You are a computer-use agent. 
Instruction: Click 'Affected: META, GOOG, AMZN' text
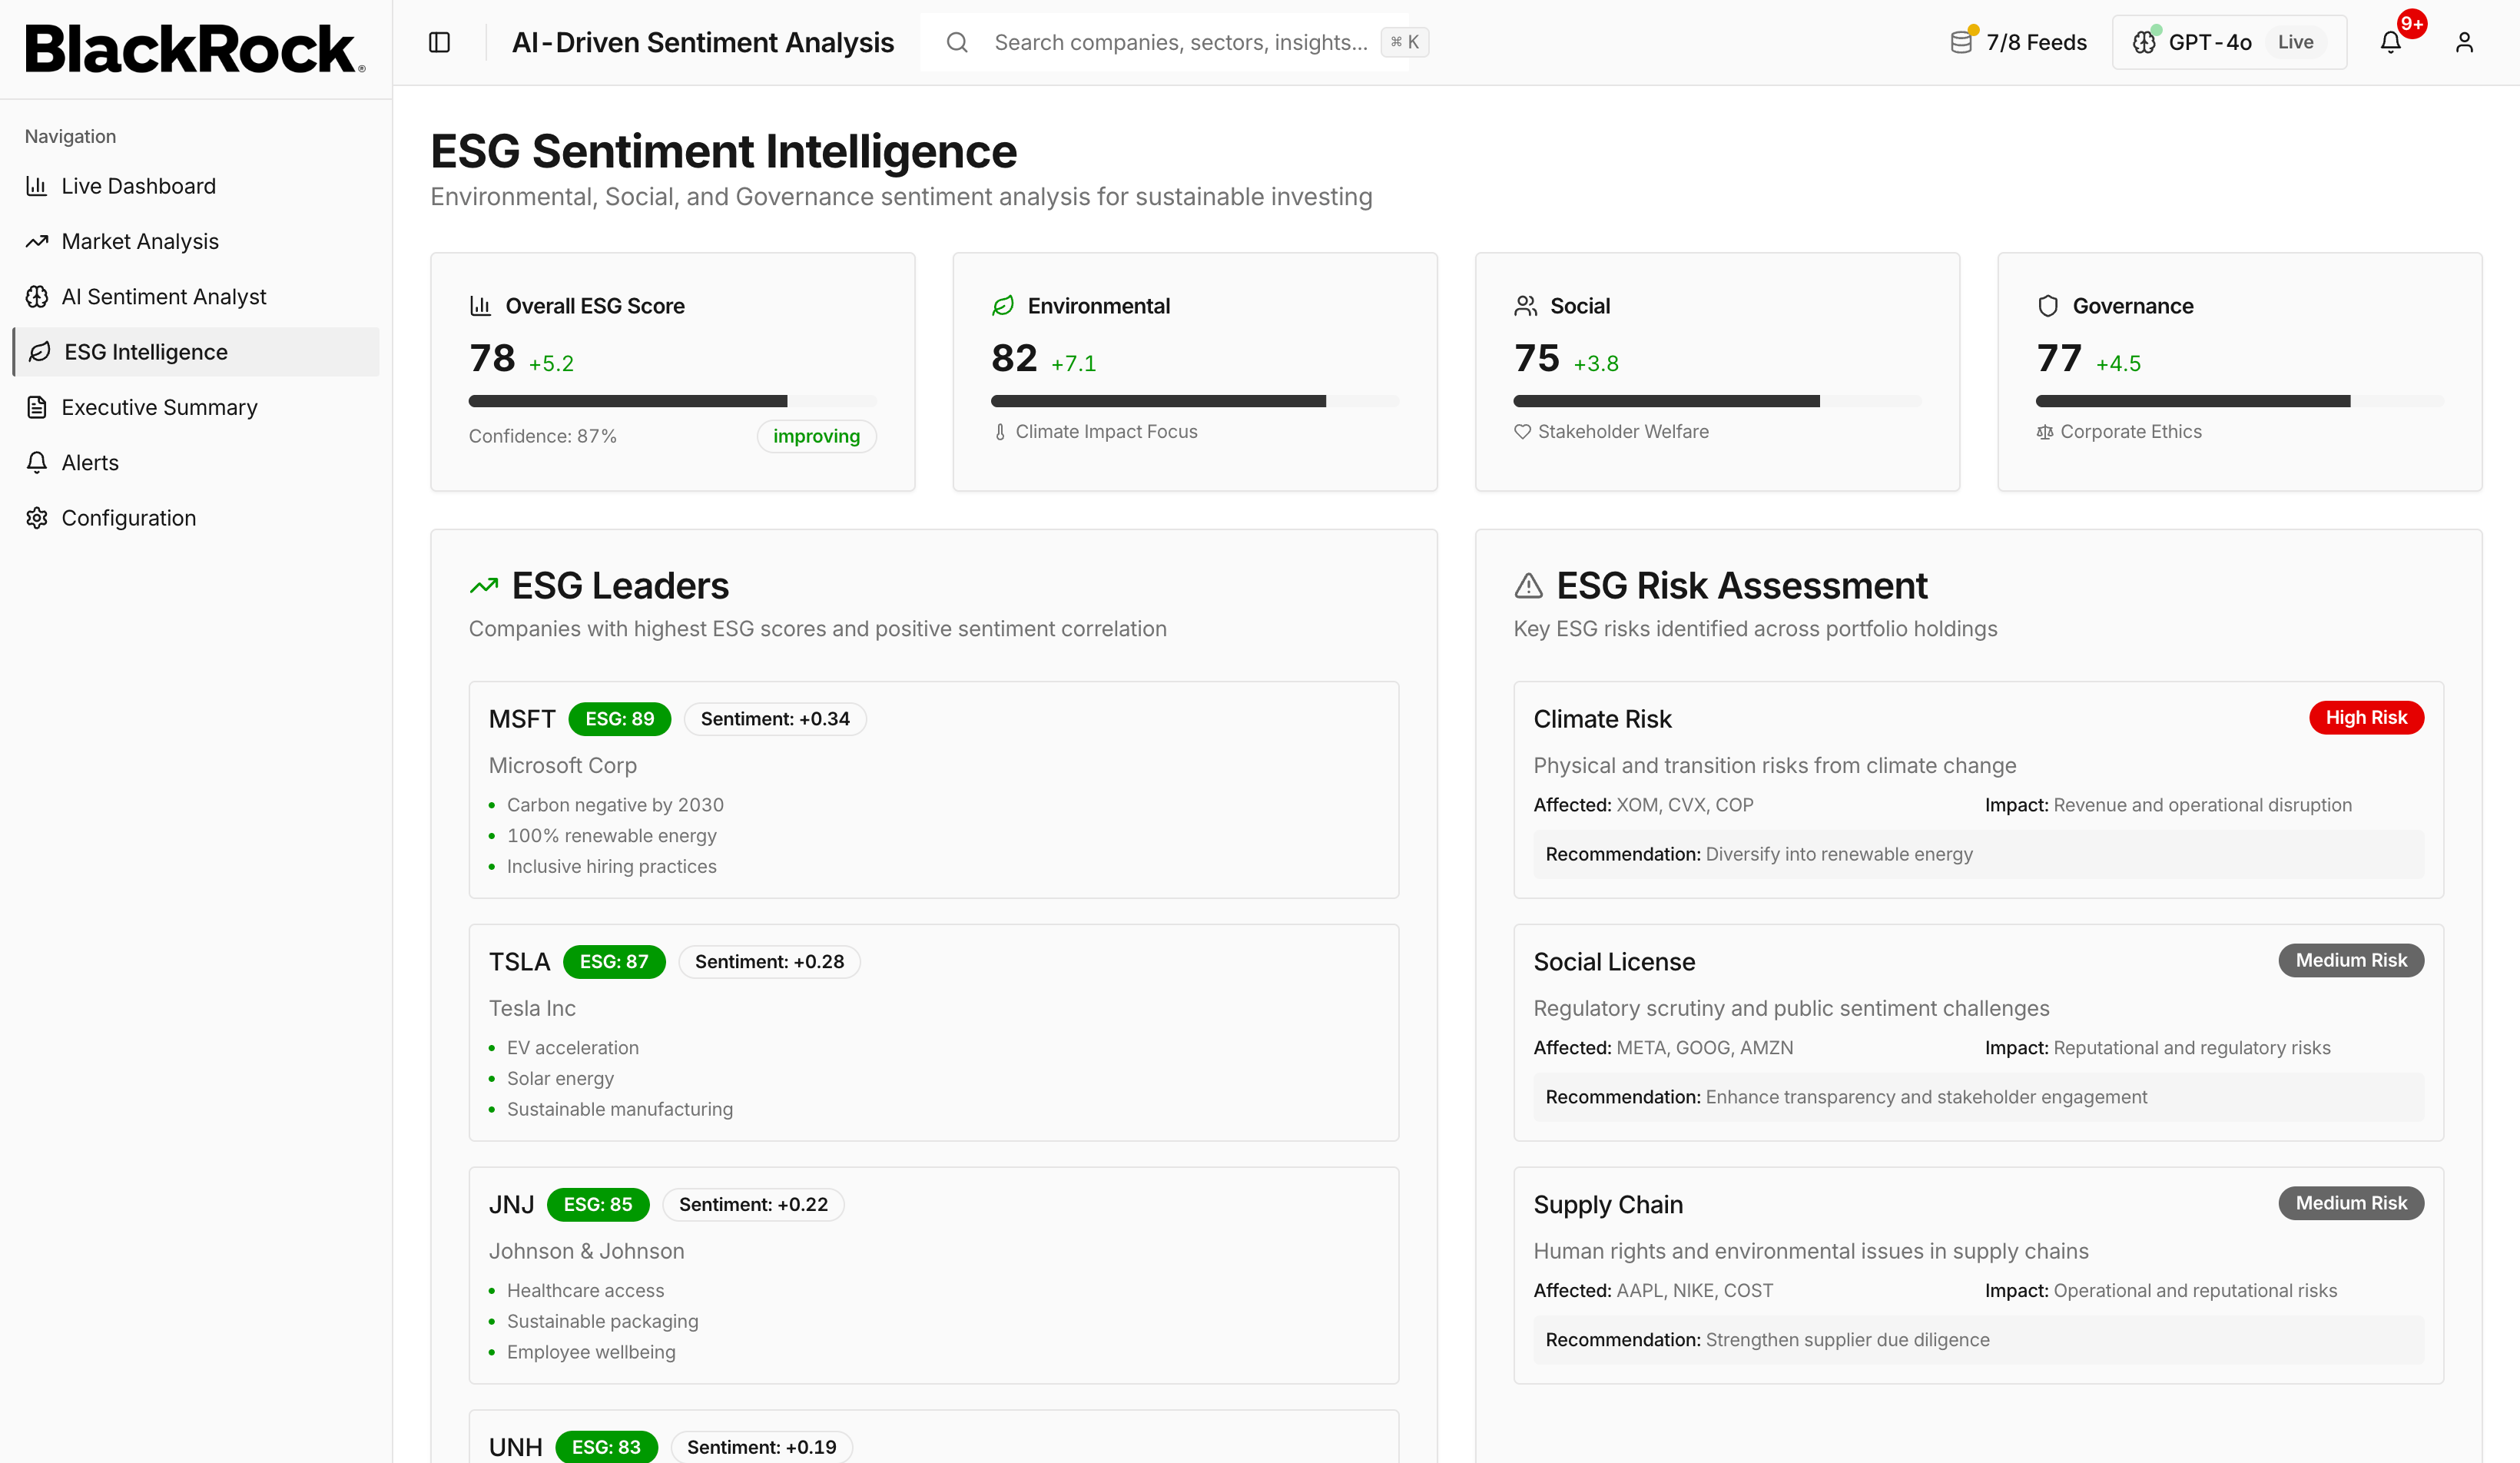[1663, 1048]
